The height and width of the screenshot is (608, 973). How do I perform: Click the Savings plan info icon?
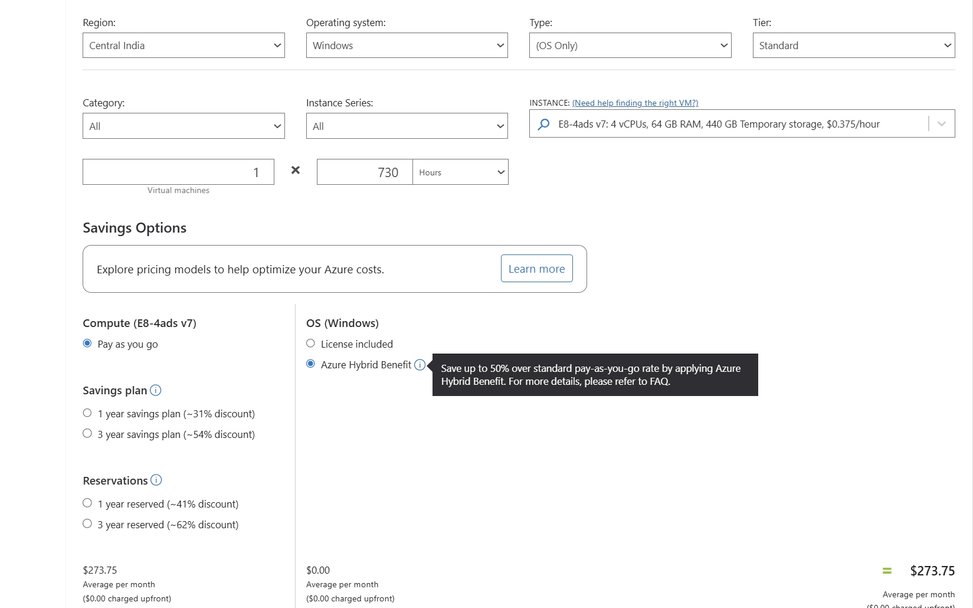coord(156,389)
